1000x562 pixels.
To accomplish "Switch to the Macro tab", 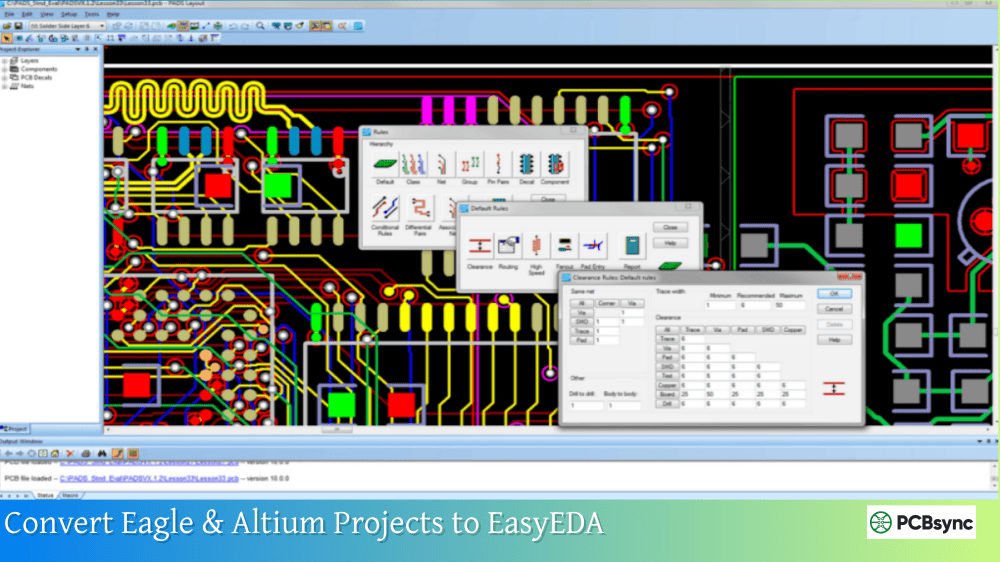I will tap(70, 495).
